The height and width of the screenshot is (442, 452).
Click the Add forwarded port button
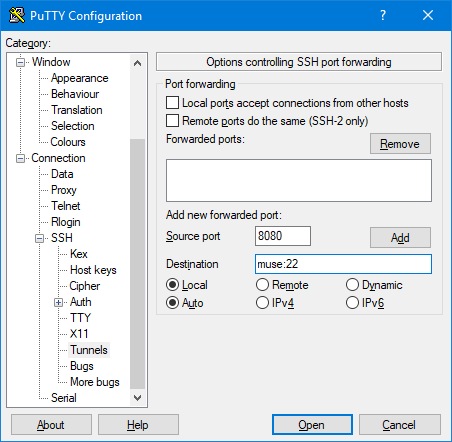tap(400, 238)
